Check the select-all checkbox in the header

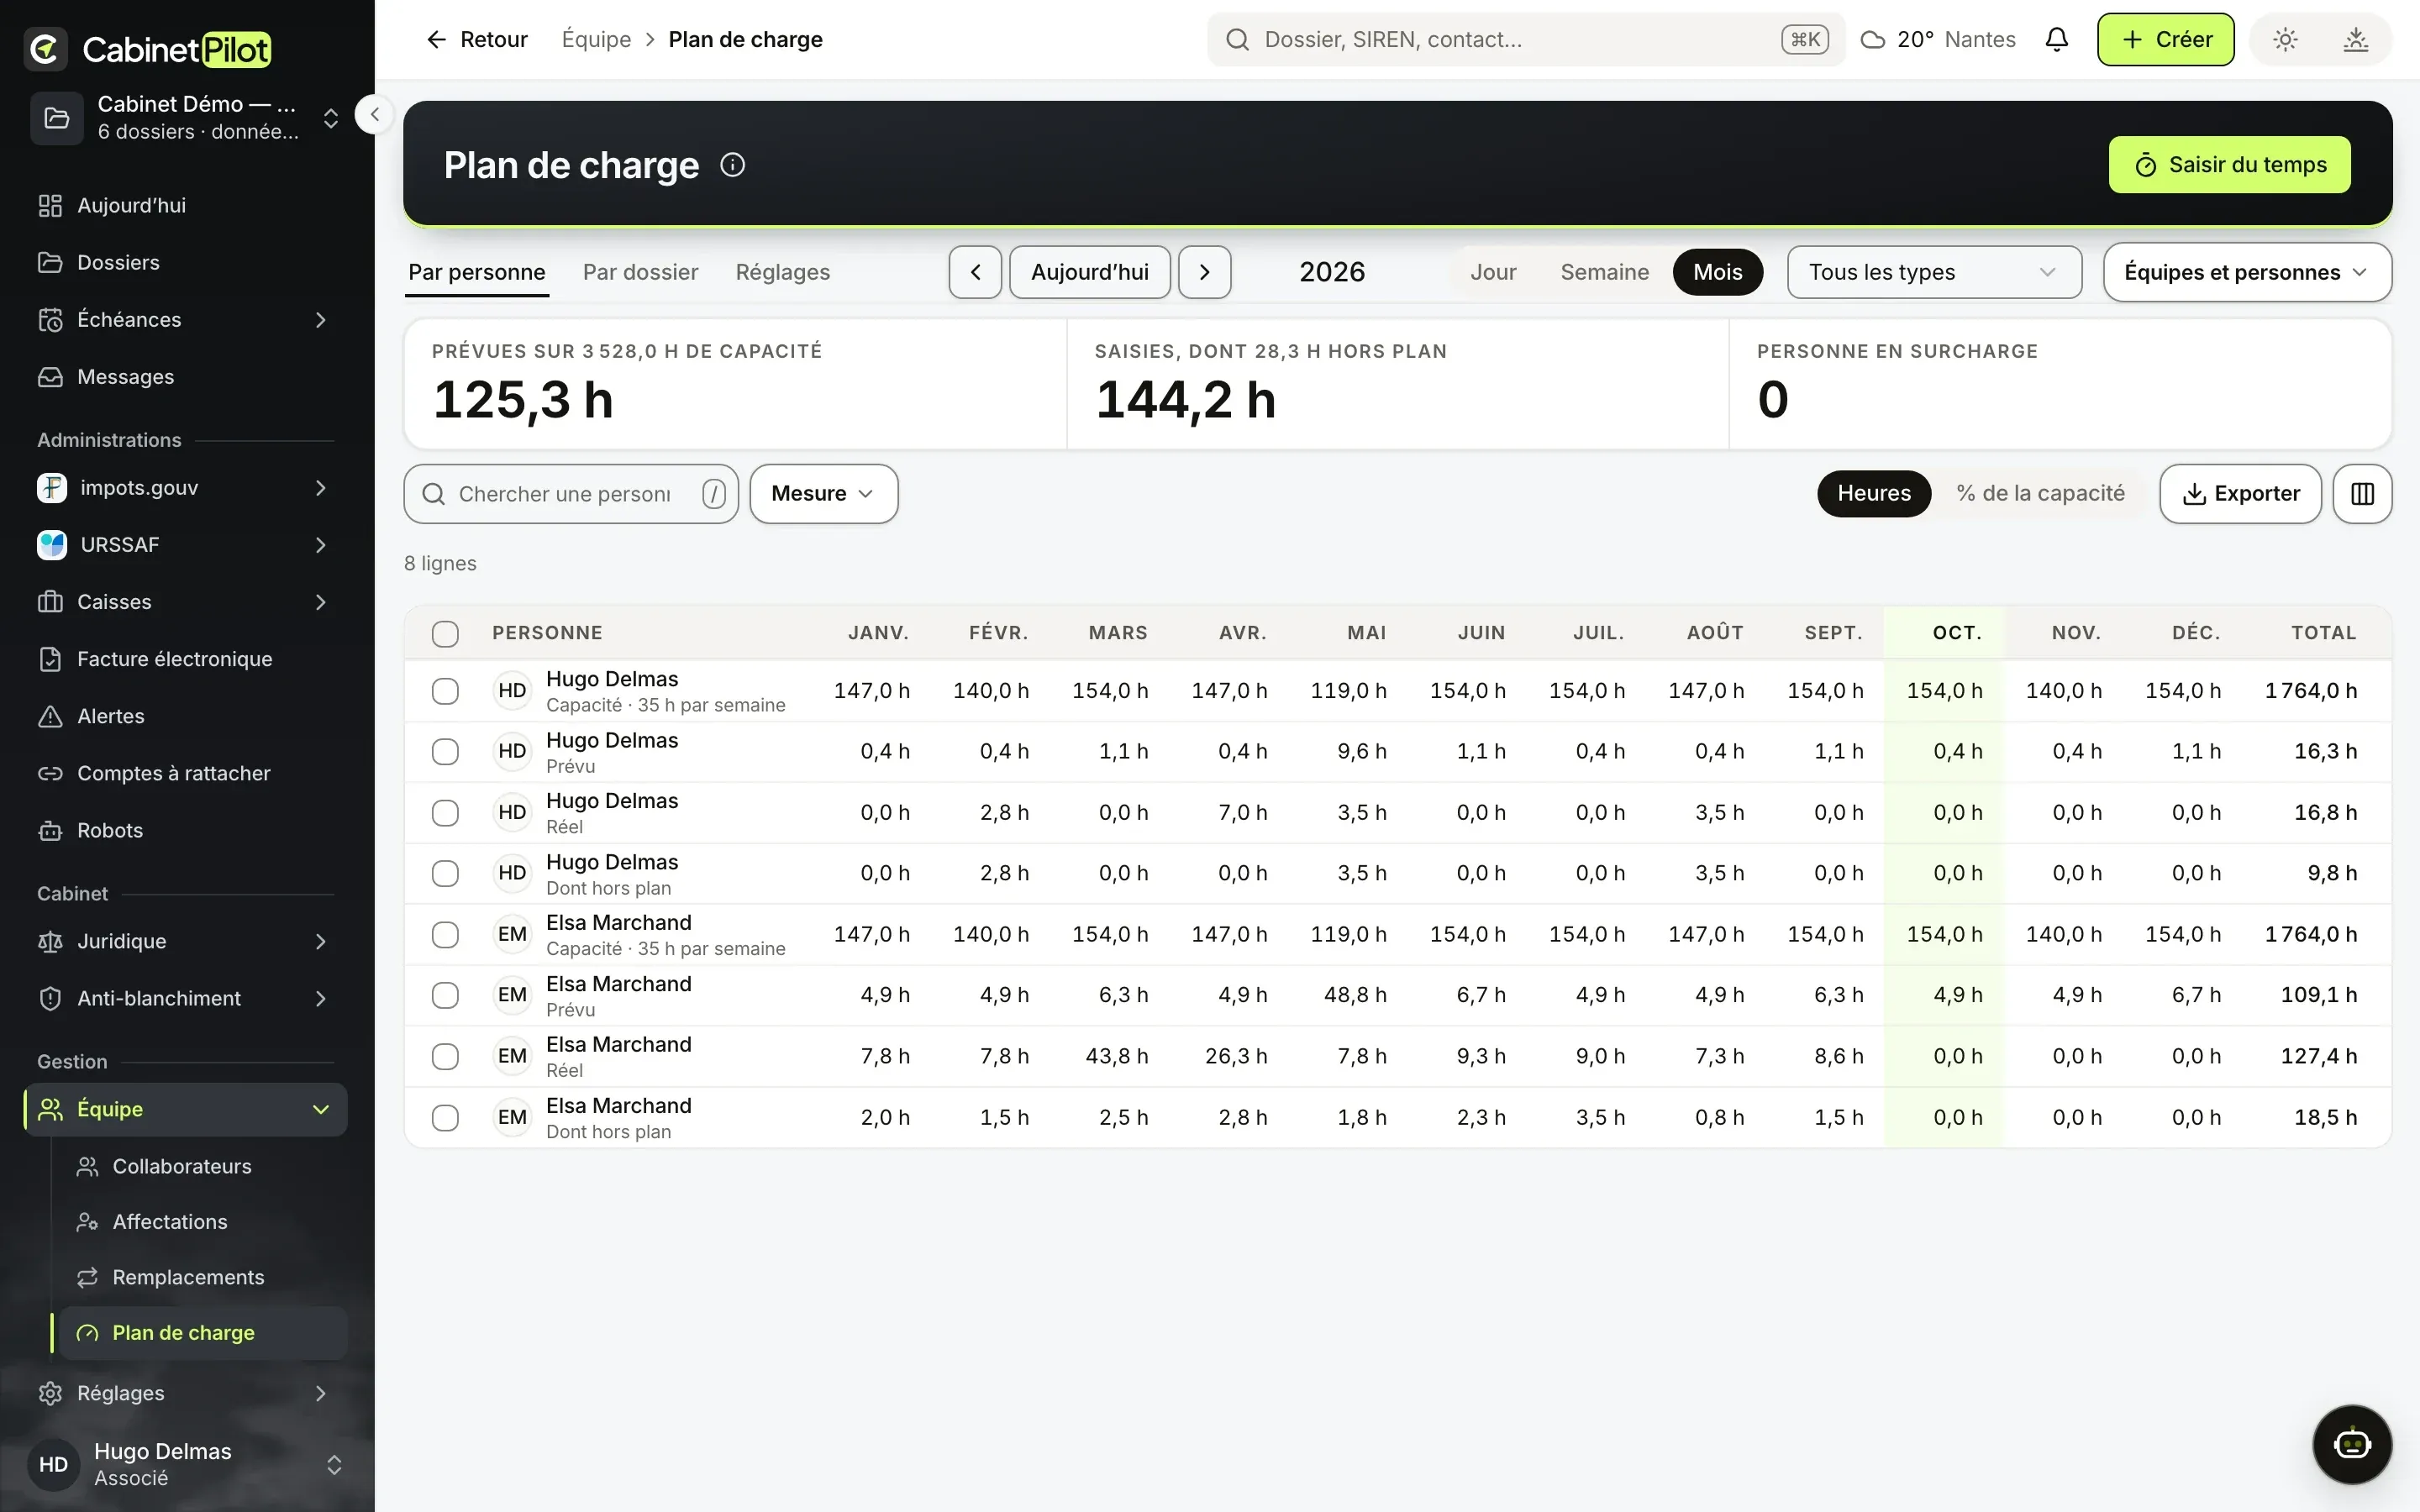[445, 633]
